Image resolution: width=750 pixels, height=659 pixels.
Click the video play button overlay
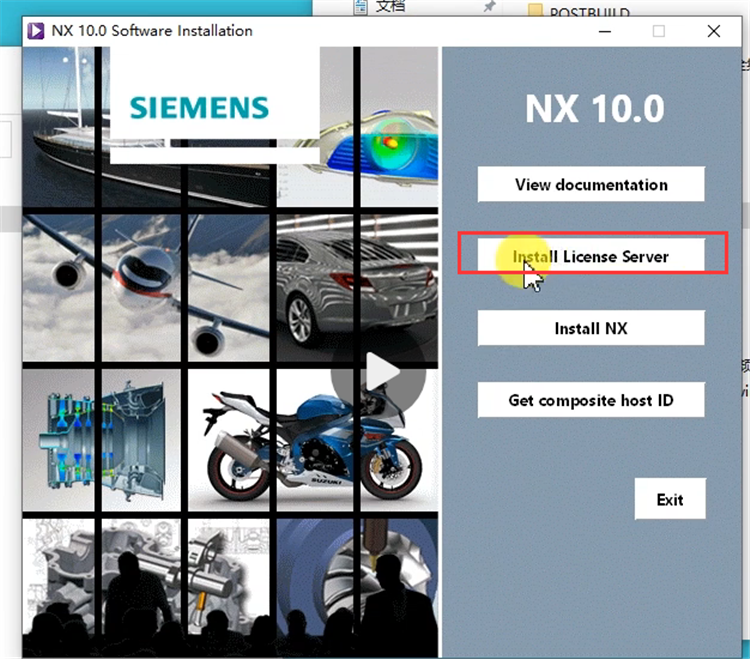(x=378, y=373)
